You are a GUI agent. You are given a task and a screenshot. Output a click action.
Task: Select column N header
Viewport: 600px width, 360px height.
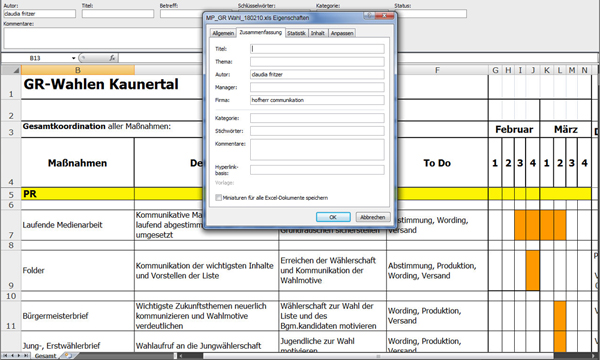pyautogui.click(x=584, y=70)
